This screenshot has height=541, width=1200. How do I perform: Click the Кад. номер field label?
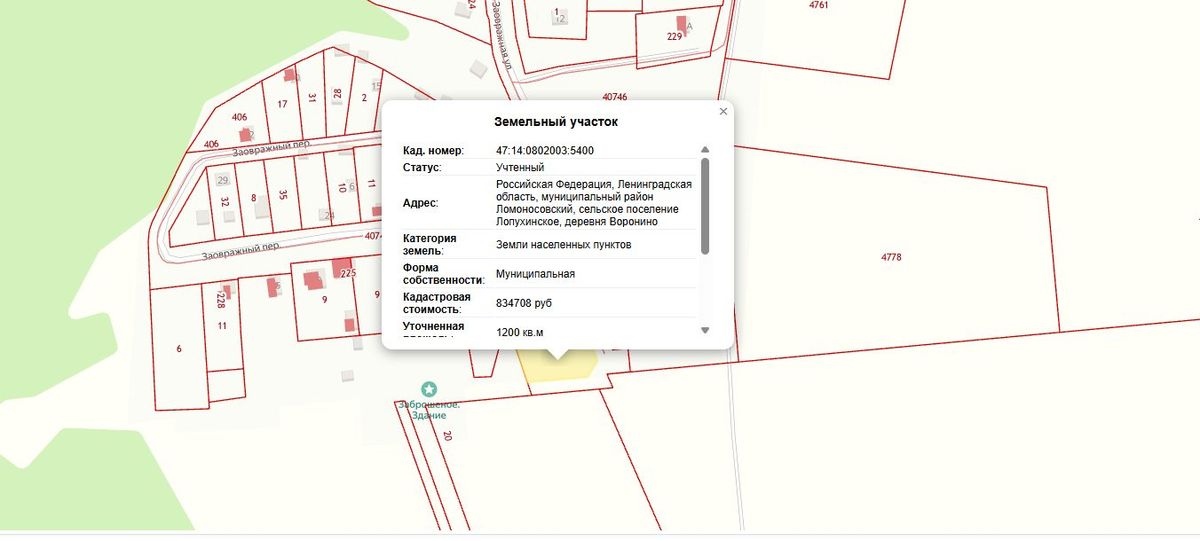pos(434,151)
